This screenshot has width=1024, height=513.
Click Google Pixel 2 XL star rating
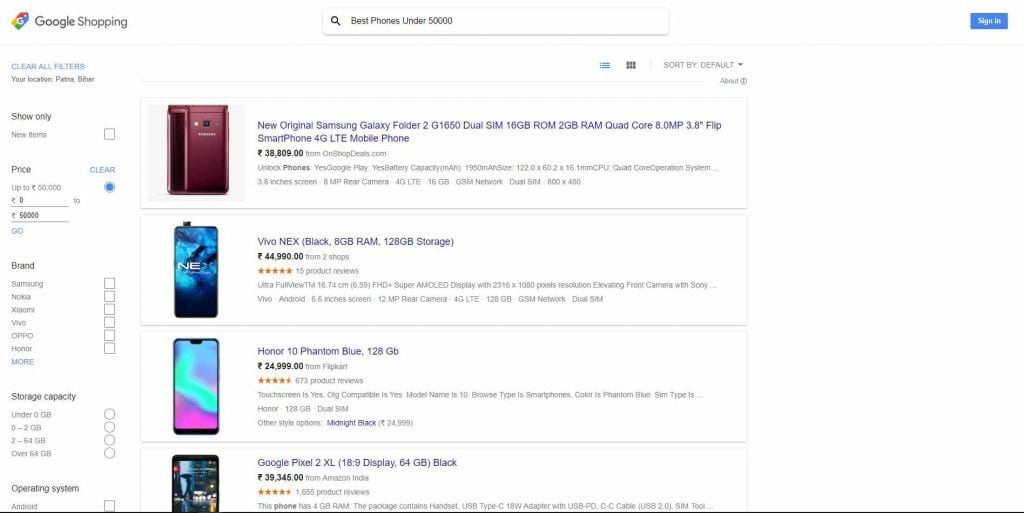(275, 492)
